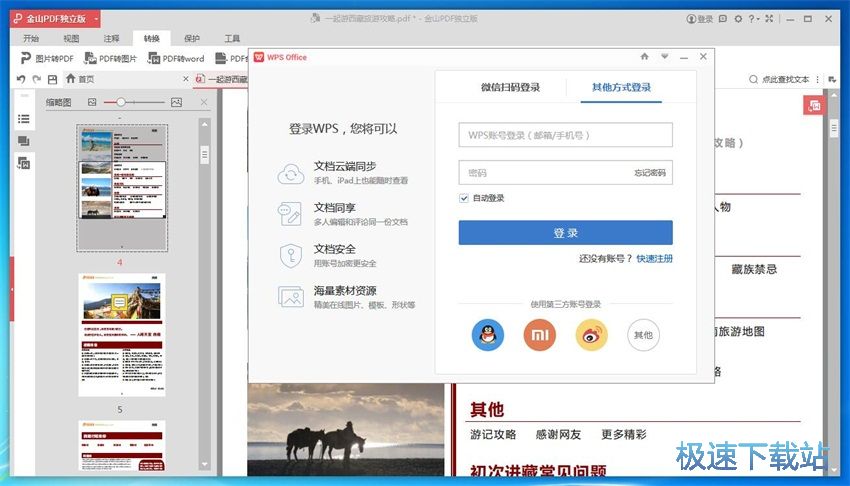Click the 快速注册 link

pyautogui.click(x=654, y=258)
